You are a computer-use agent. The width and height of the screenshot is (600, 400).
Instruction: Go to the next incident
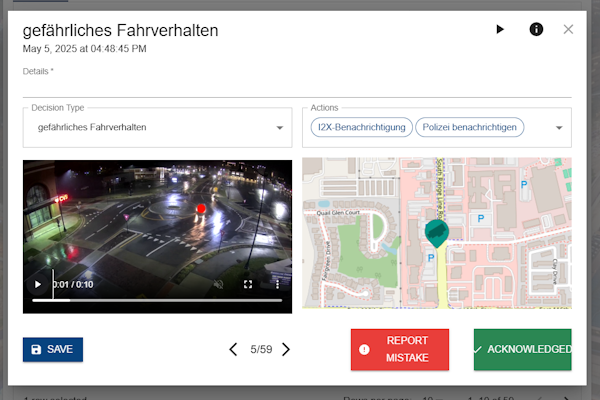tap(286, 349)
